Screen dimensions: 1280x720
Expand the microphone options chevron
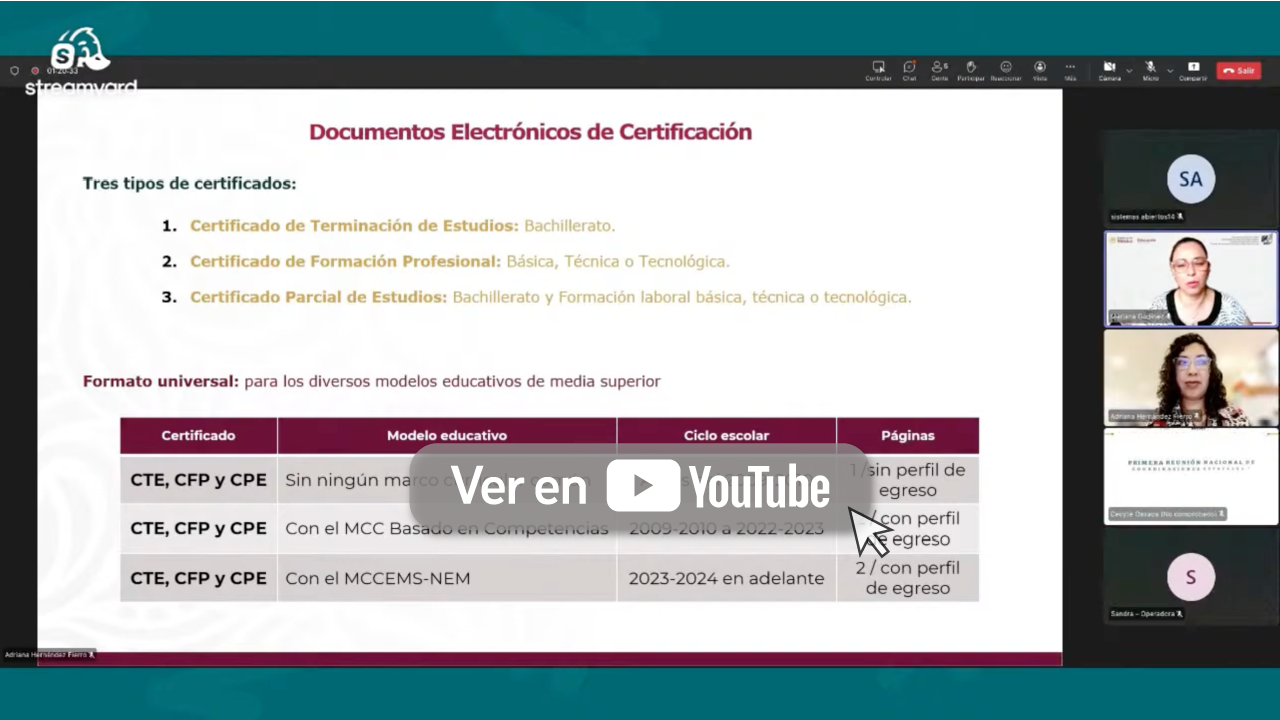click(1170, 71)
